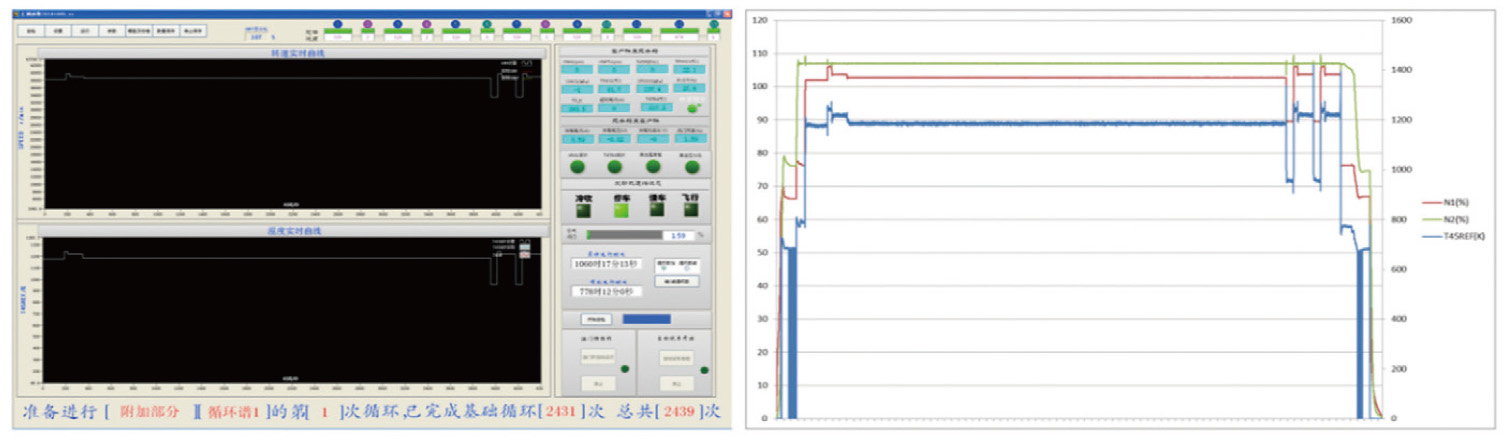
Task: Click the third engine state indicator light
Action: click(x=656, y=211)
